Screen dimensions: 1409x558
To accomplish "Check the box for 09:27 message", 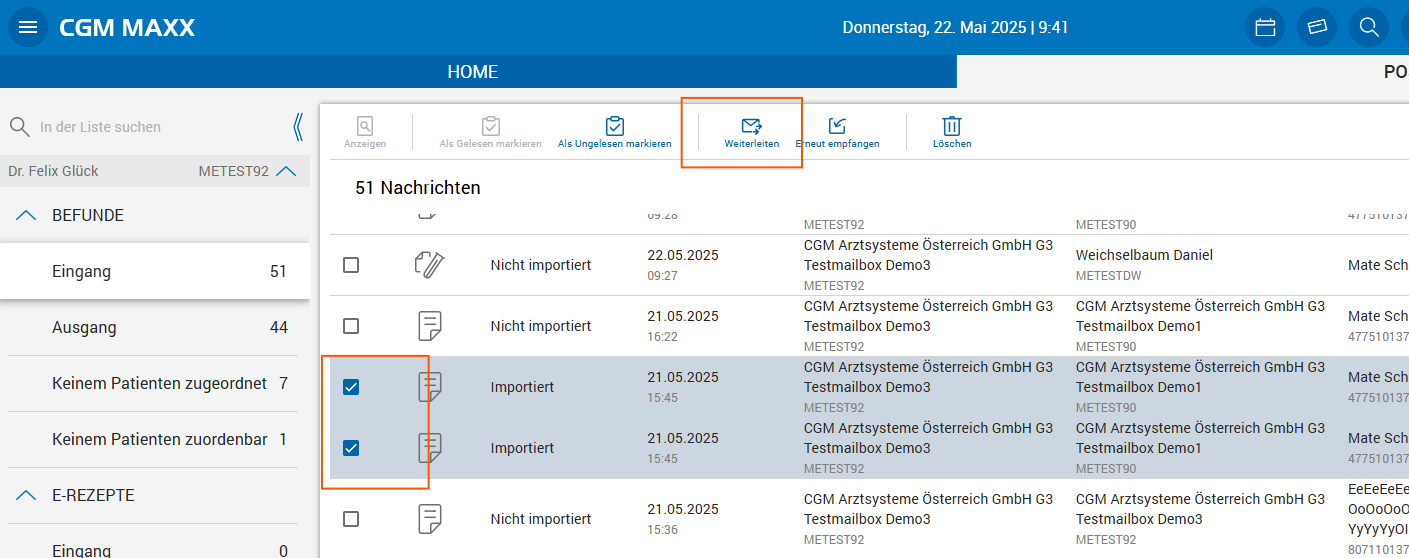I will click(x=351, y=265).
